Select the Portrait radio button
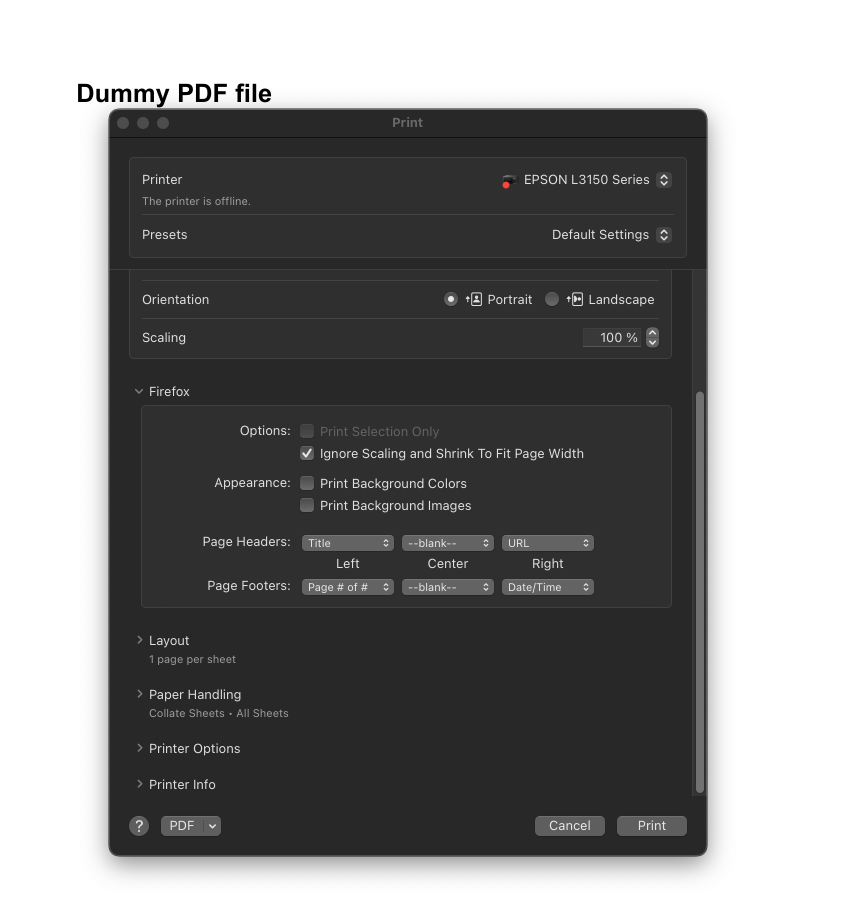Screen dimensions: 868x911 [x=451, y=299]
